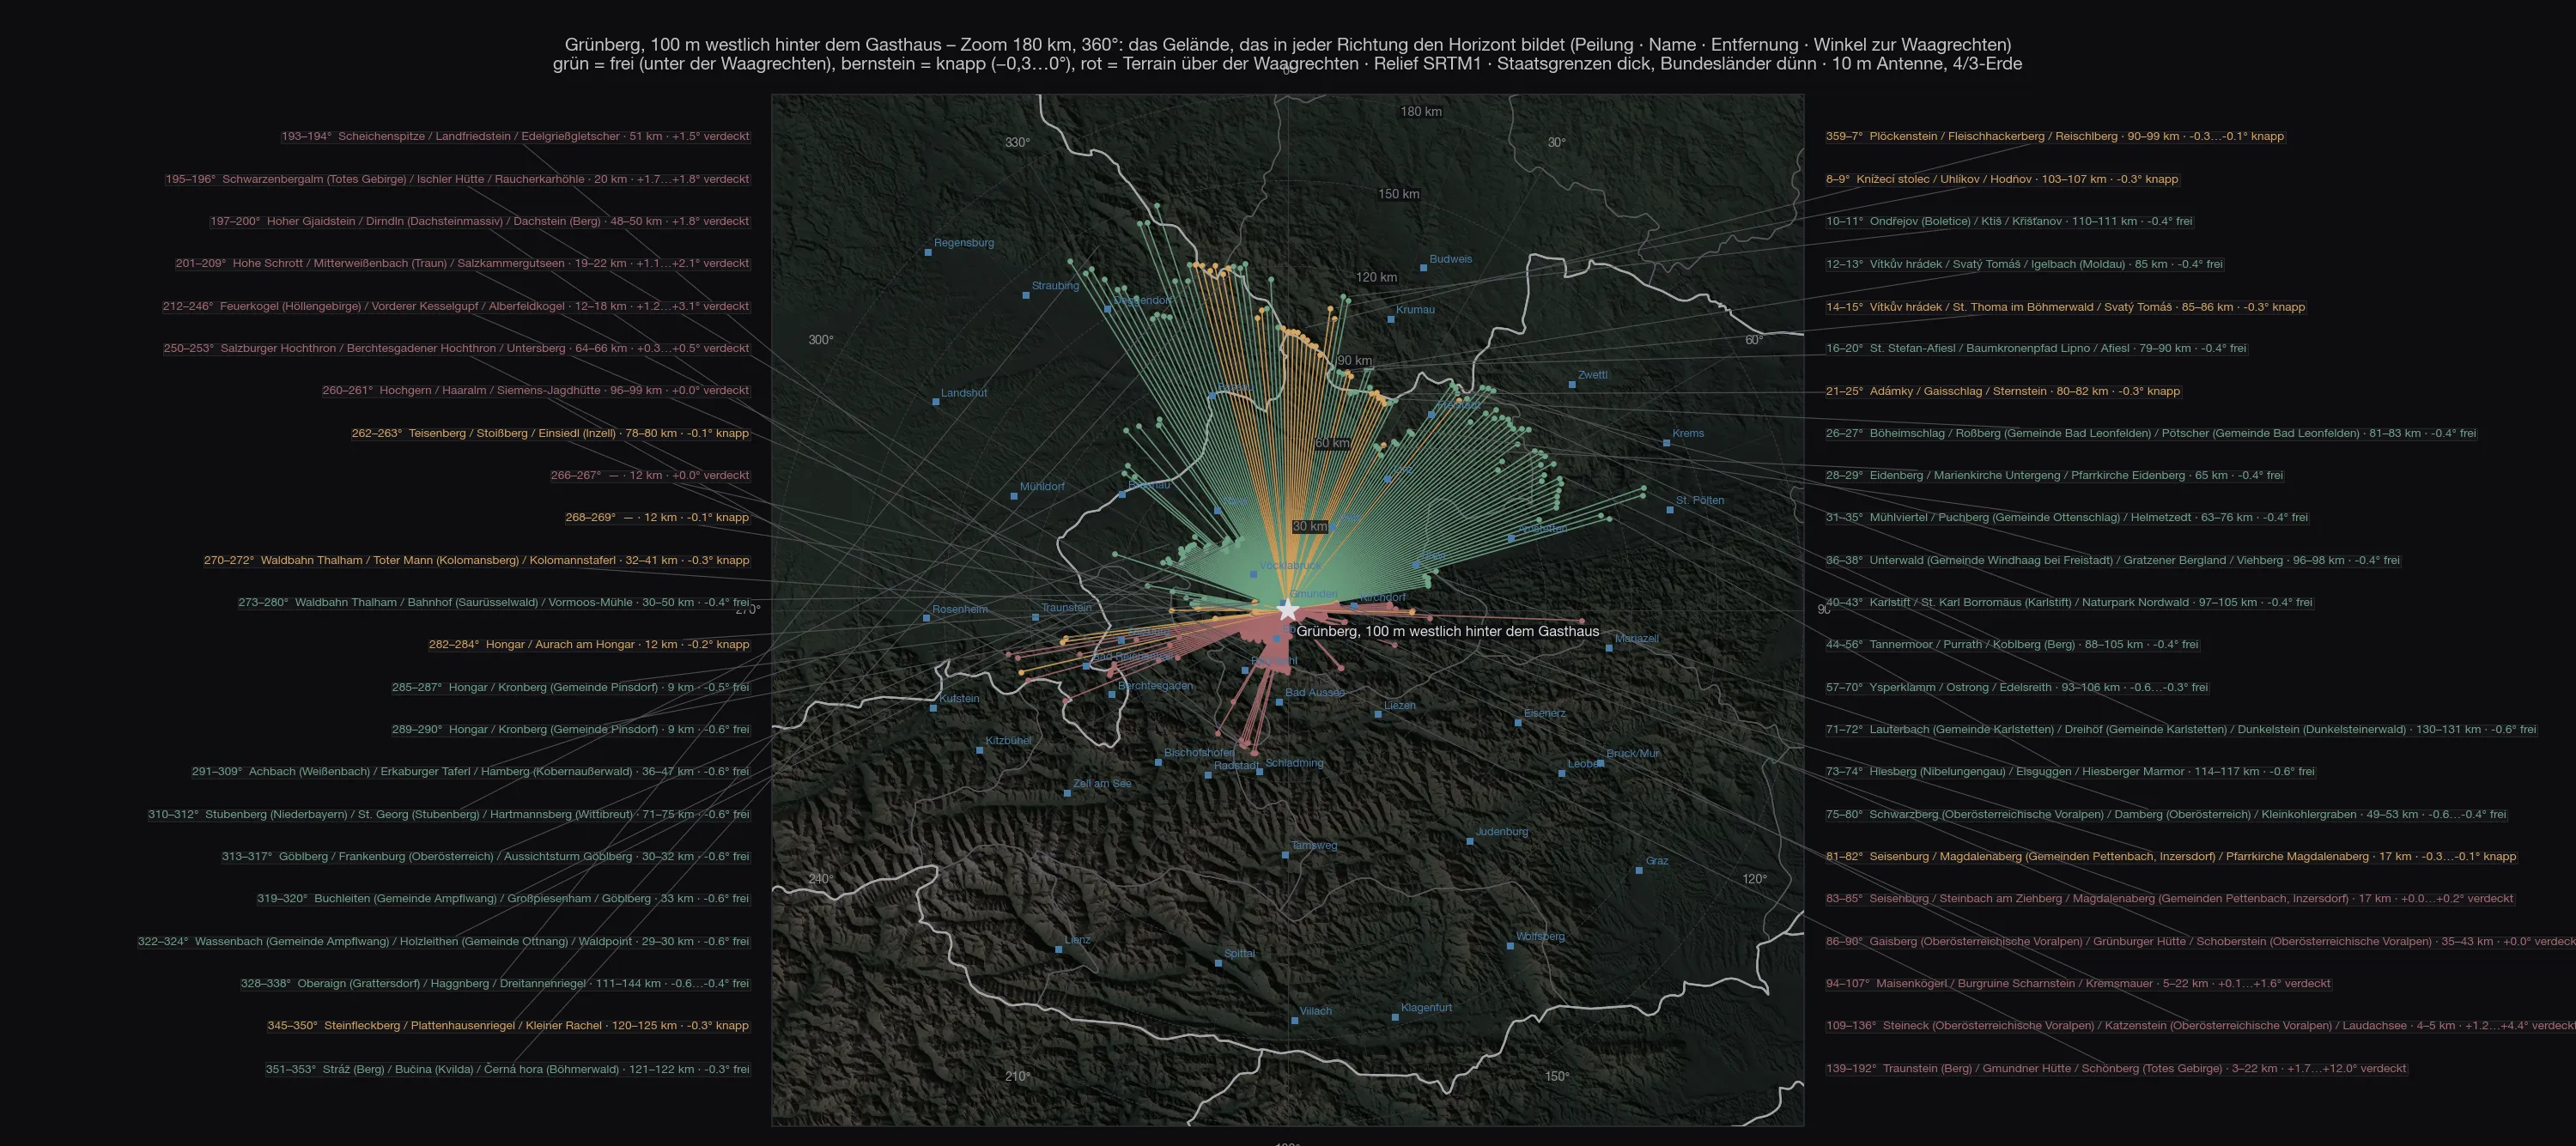Click the Judenburg town label
This screenshot has height=1146, width=2576.
click(x=1502, y=832)
